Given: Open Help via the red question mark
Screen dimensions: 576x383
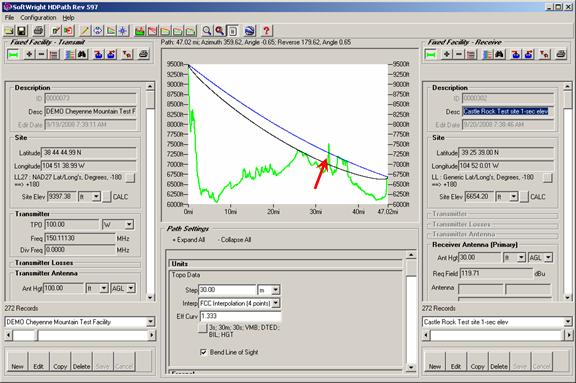Looking at the screenshot, I should tap(266, 31).
